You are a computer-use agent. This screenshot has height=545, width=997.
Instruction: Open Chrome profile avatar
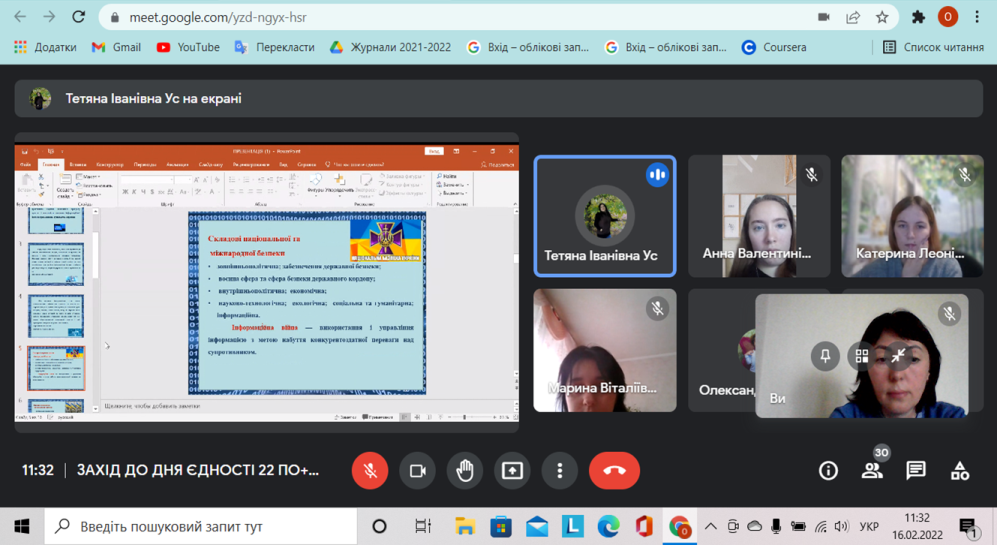[x=947, y=17]
